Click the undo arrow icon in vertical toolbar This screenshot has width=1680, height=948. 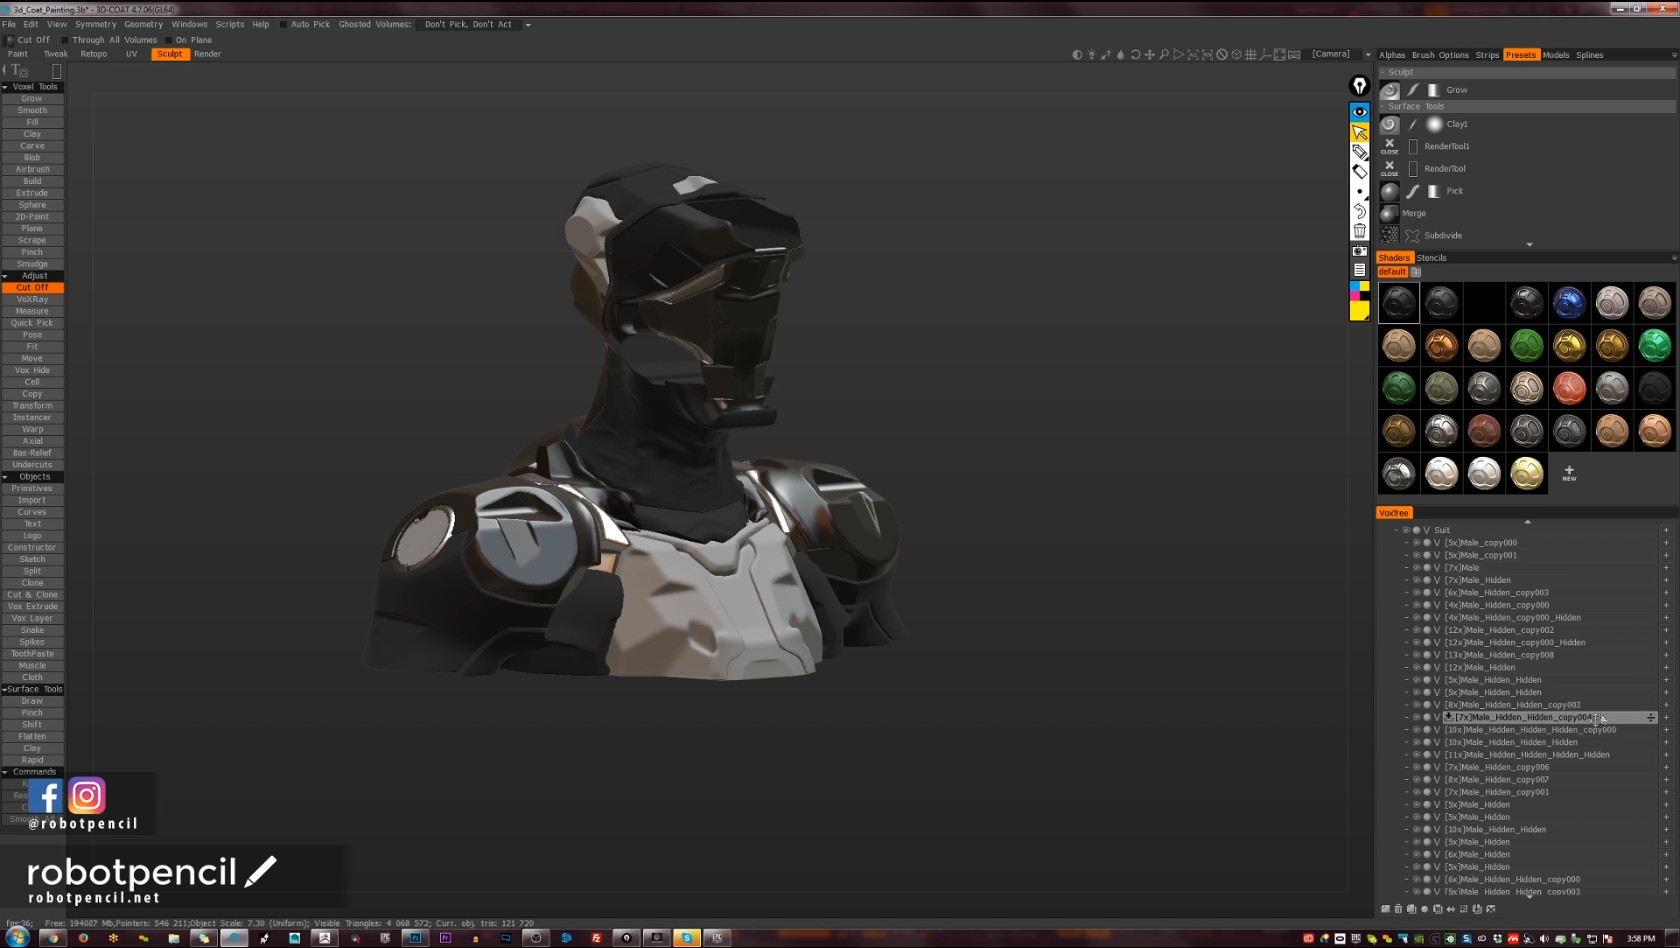pos(1359,211)
